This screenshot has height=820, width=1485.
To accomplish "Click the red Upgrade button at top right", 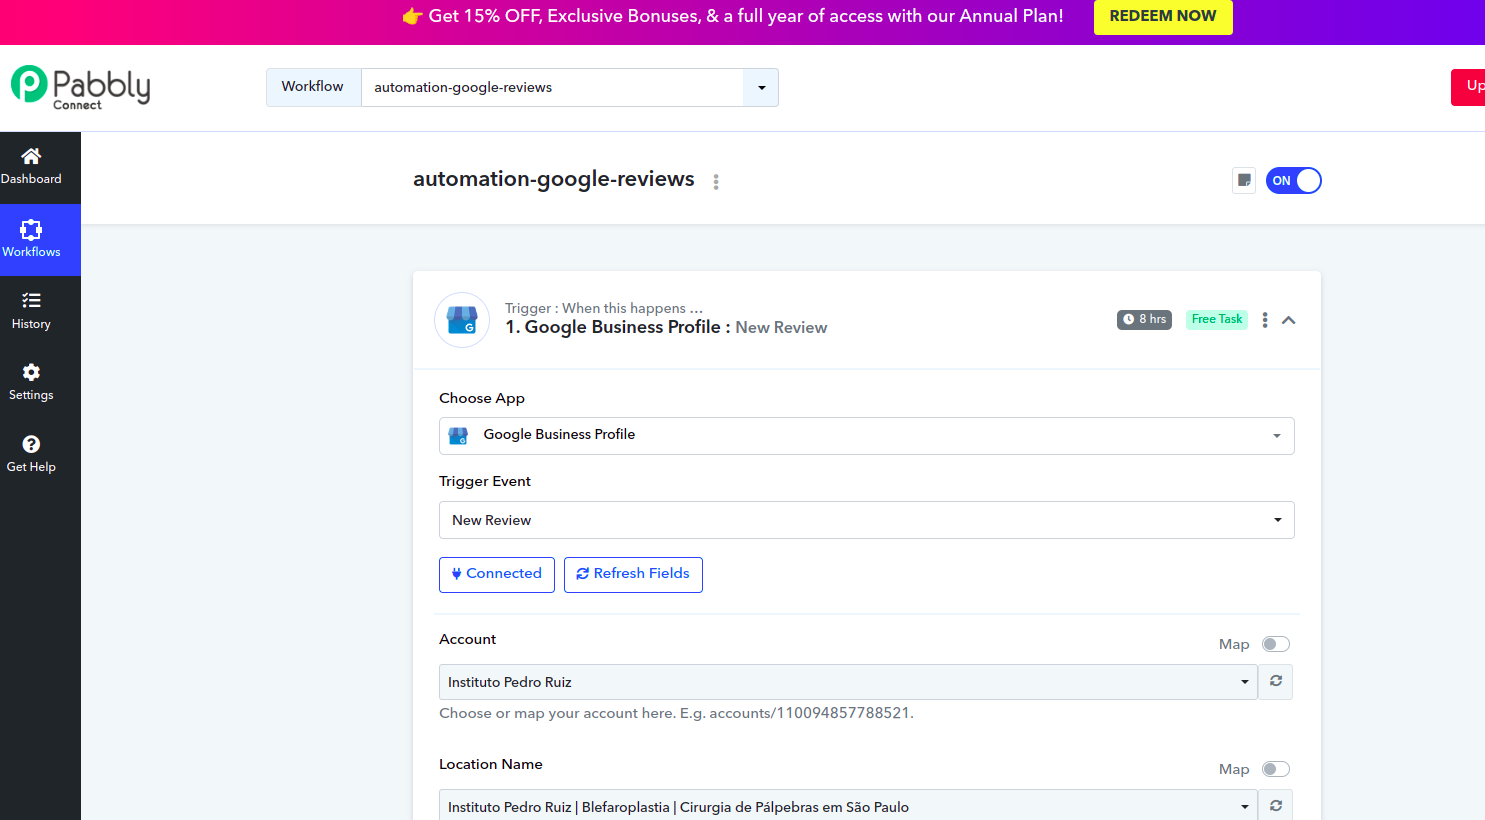I will (x=1468, y=87).
